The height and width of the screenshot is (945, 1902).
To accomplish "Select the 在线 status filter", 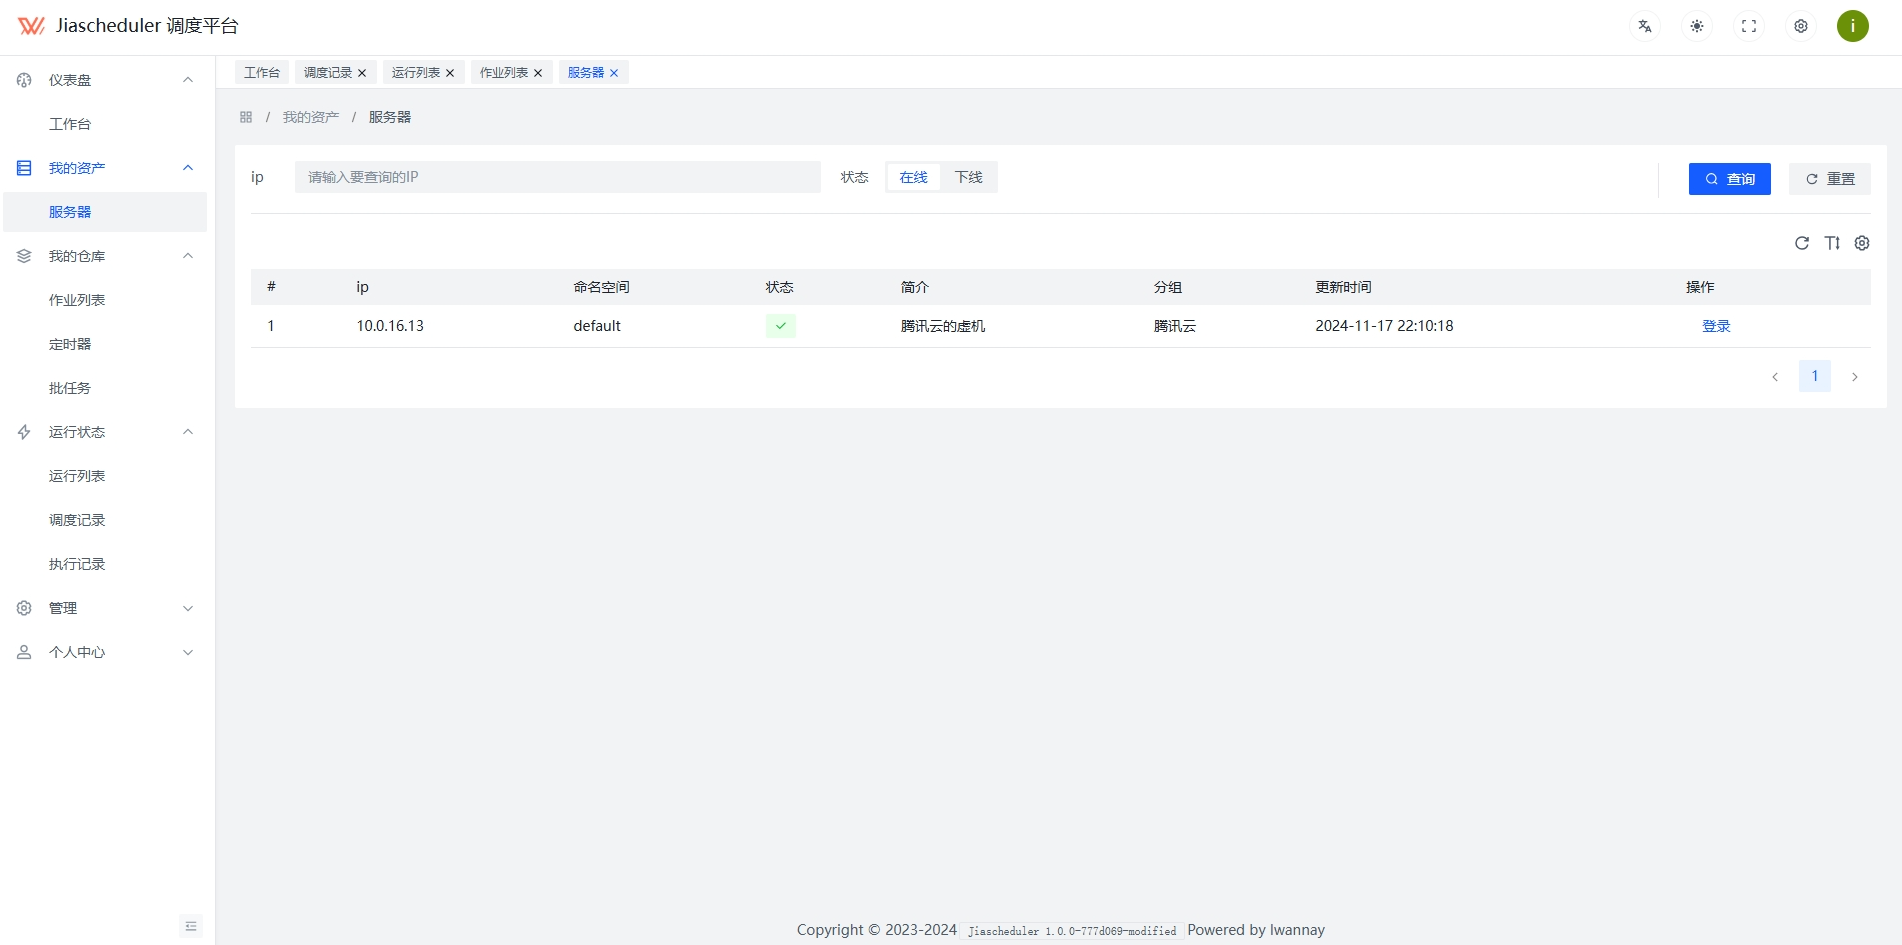I will pos(911,177).
